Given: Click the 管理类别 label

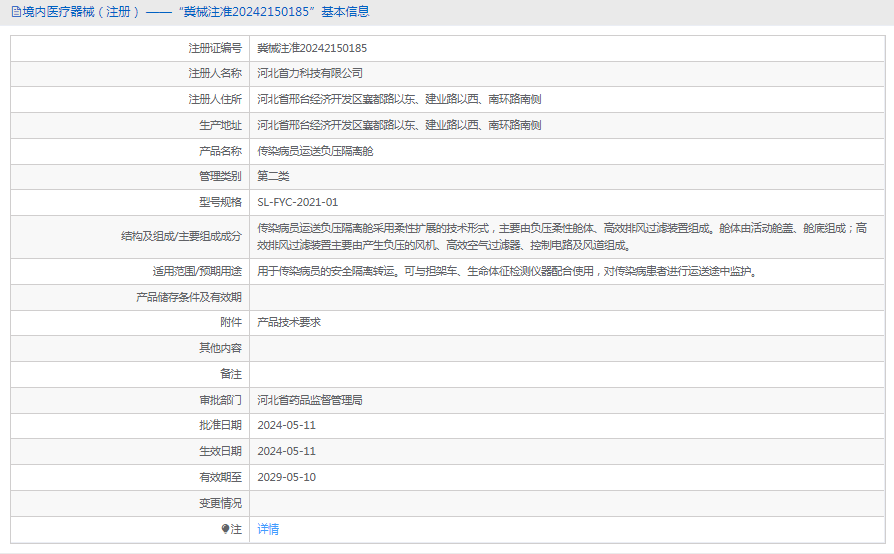Looking at the screenshot, I should pos(220,176).
